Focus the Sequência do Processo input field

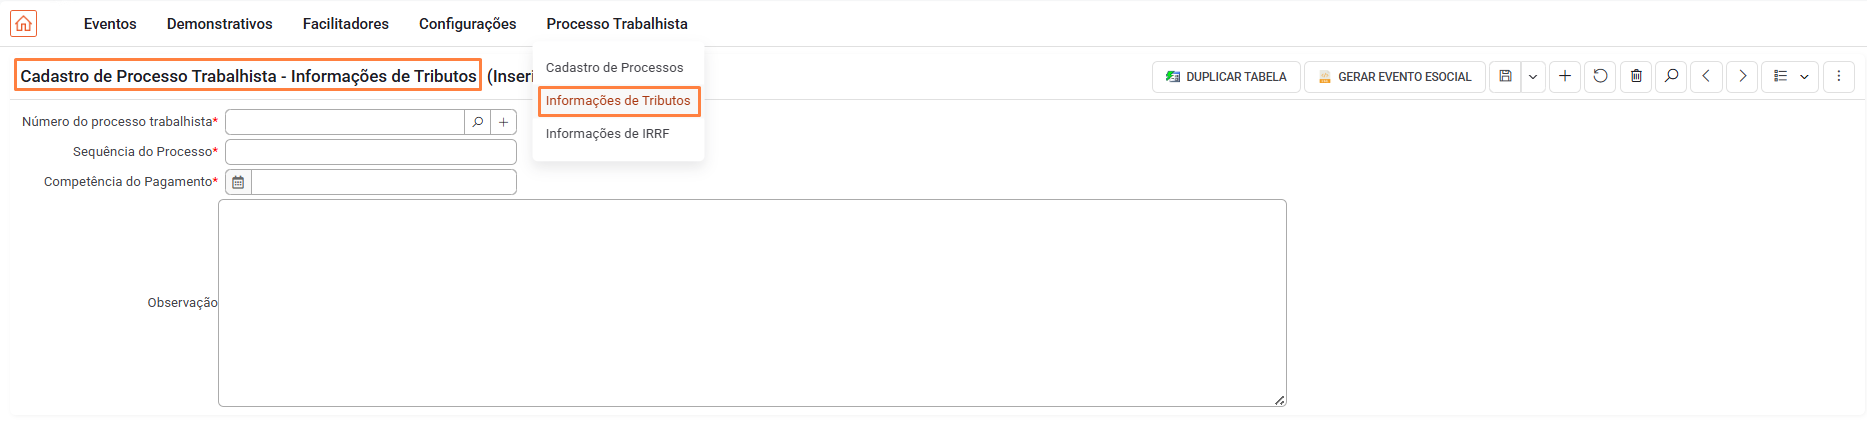pyautogui.click(x=371, y=152)
